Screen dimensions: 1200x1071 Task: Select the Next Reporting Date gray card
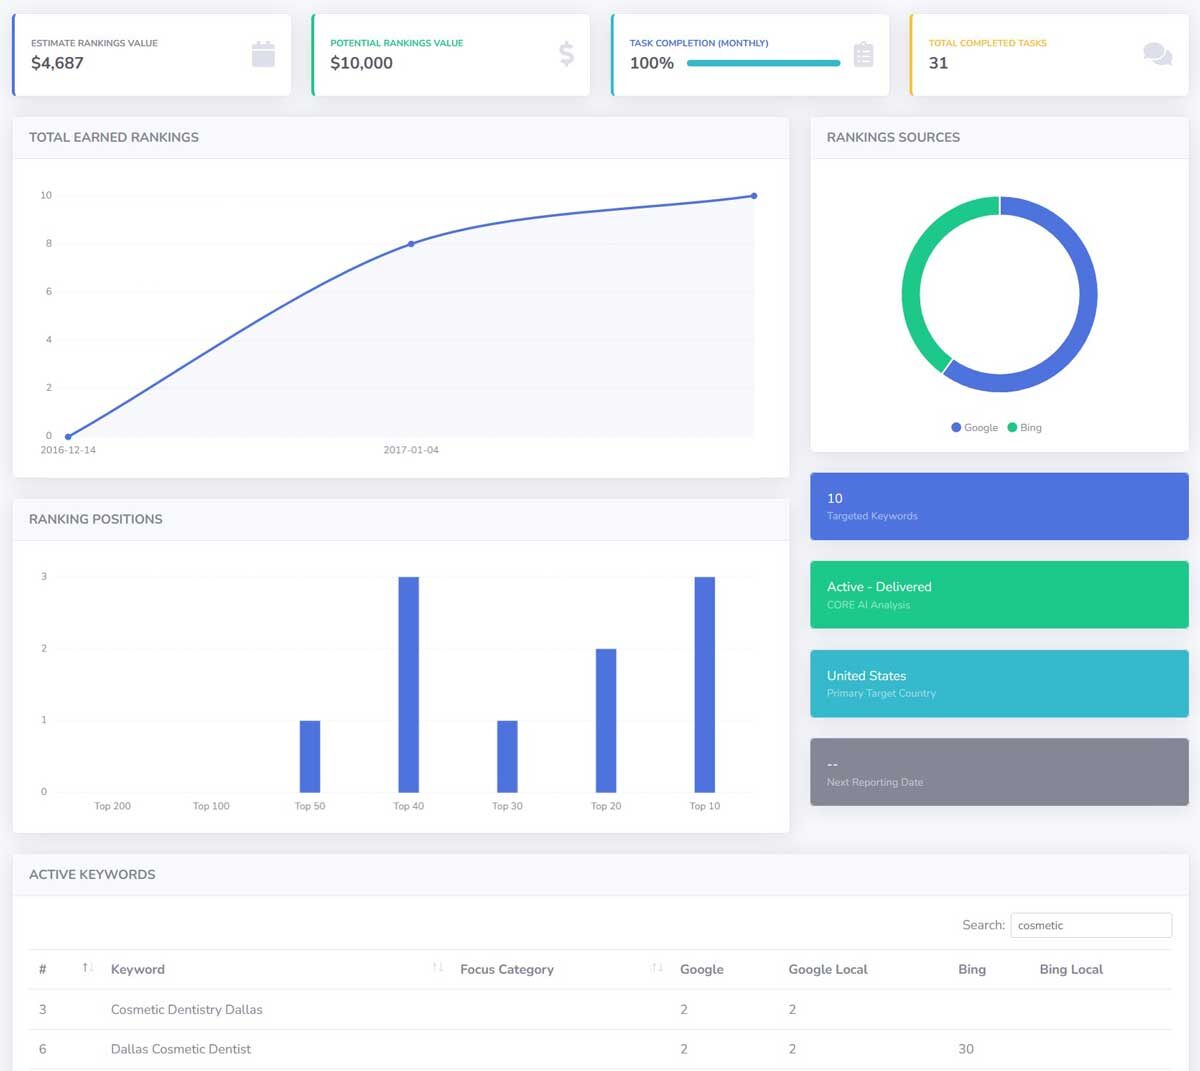pos(998,772)
